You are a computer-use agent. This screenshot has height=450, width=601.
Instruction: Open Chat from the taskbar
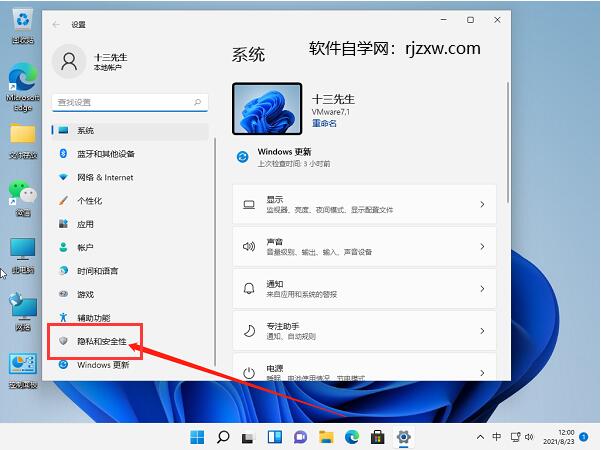[300, 437]
